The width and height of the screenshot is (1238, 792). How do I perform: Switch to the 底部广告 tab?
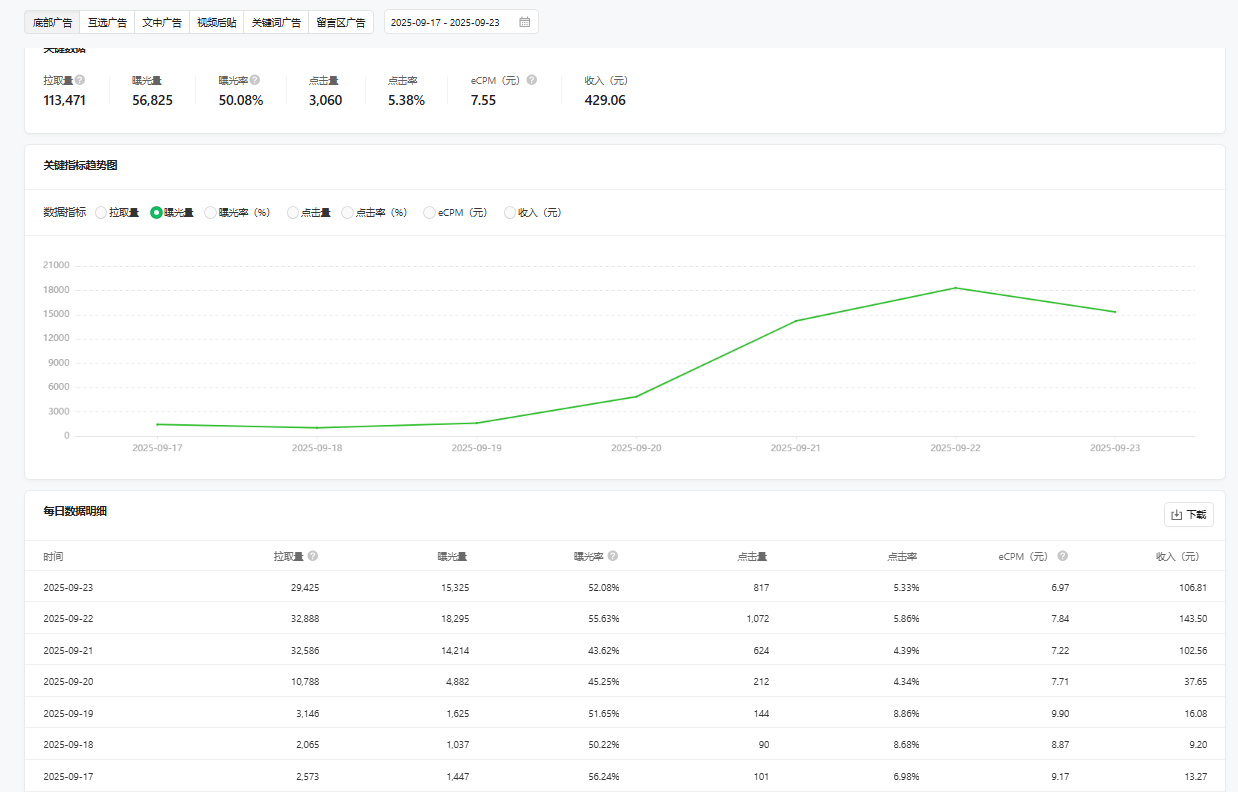(x=52, y=22)
